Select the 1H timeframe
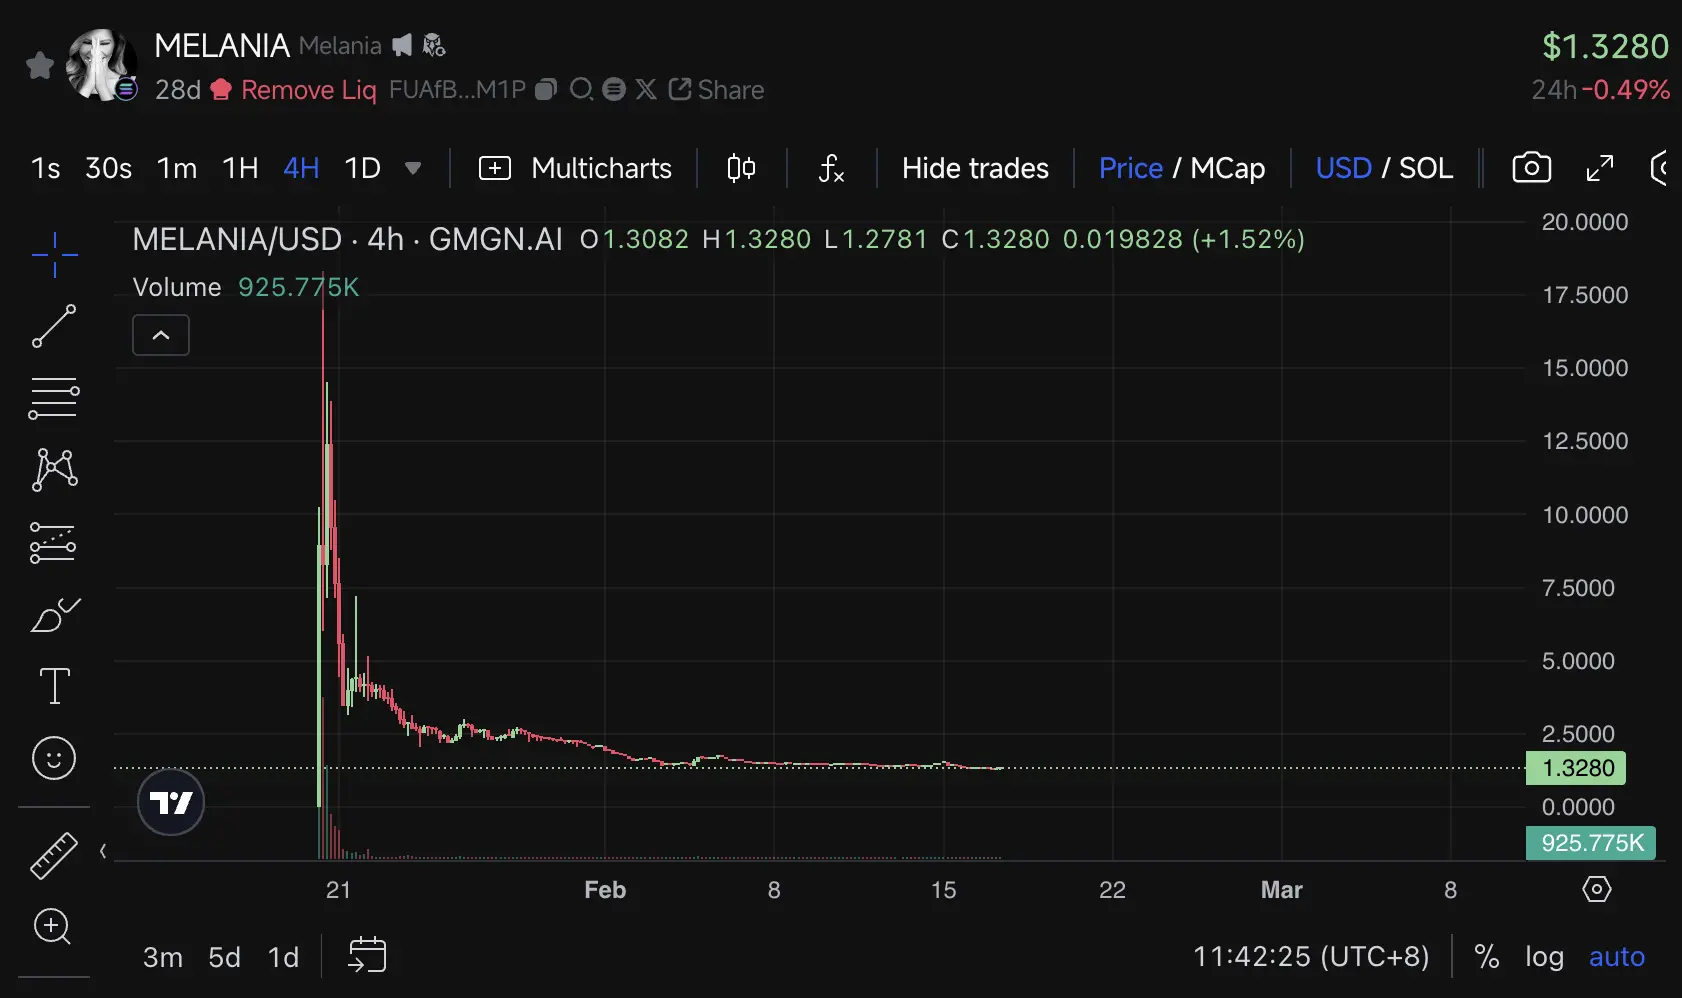1682x998 pixels. (x=240, y=168)
